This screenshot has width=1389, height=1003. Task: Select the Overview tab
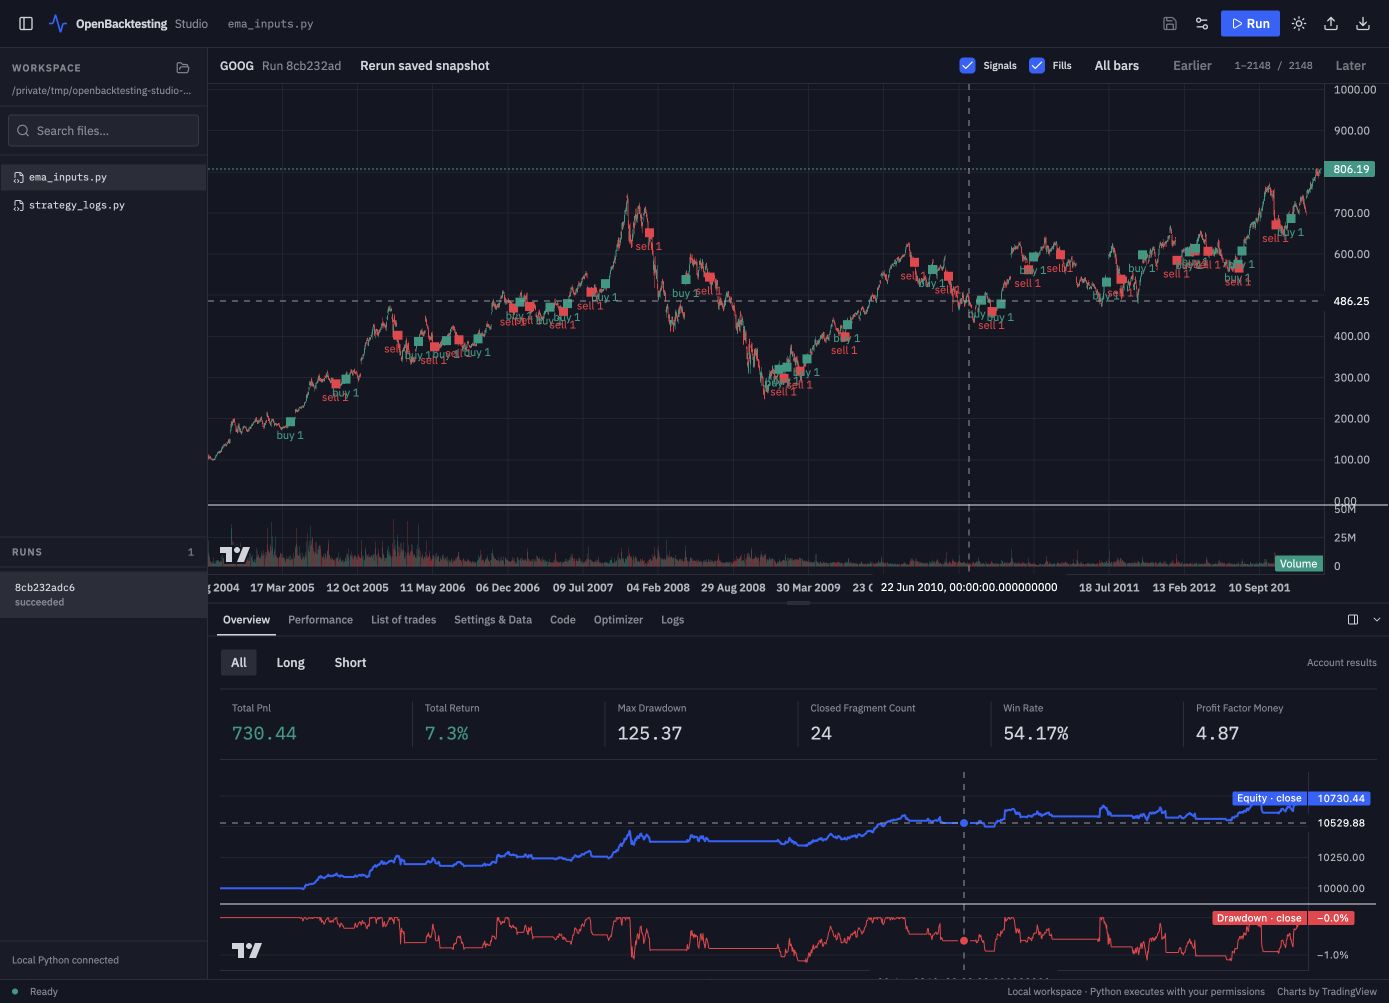point(246,620)
